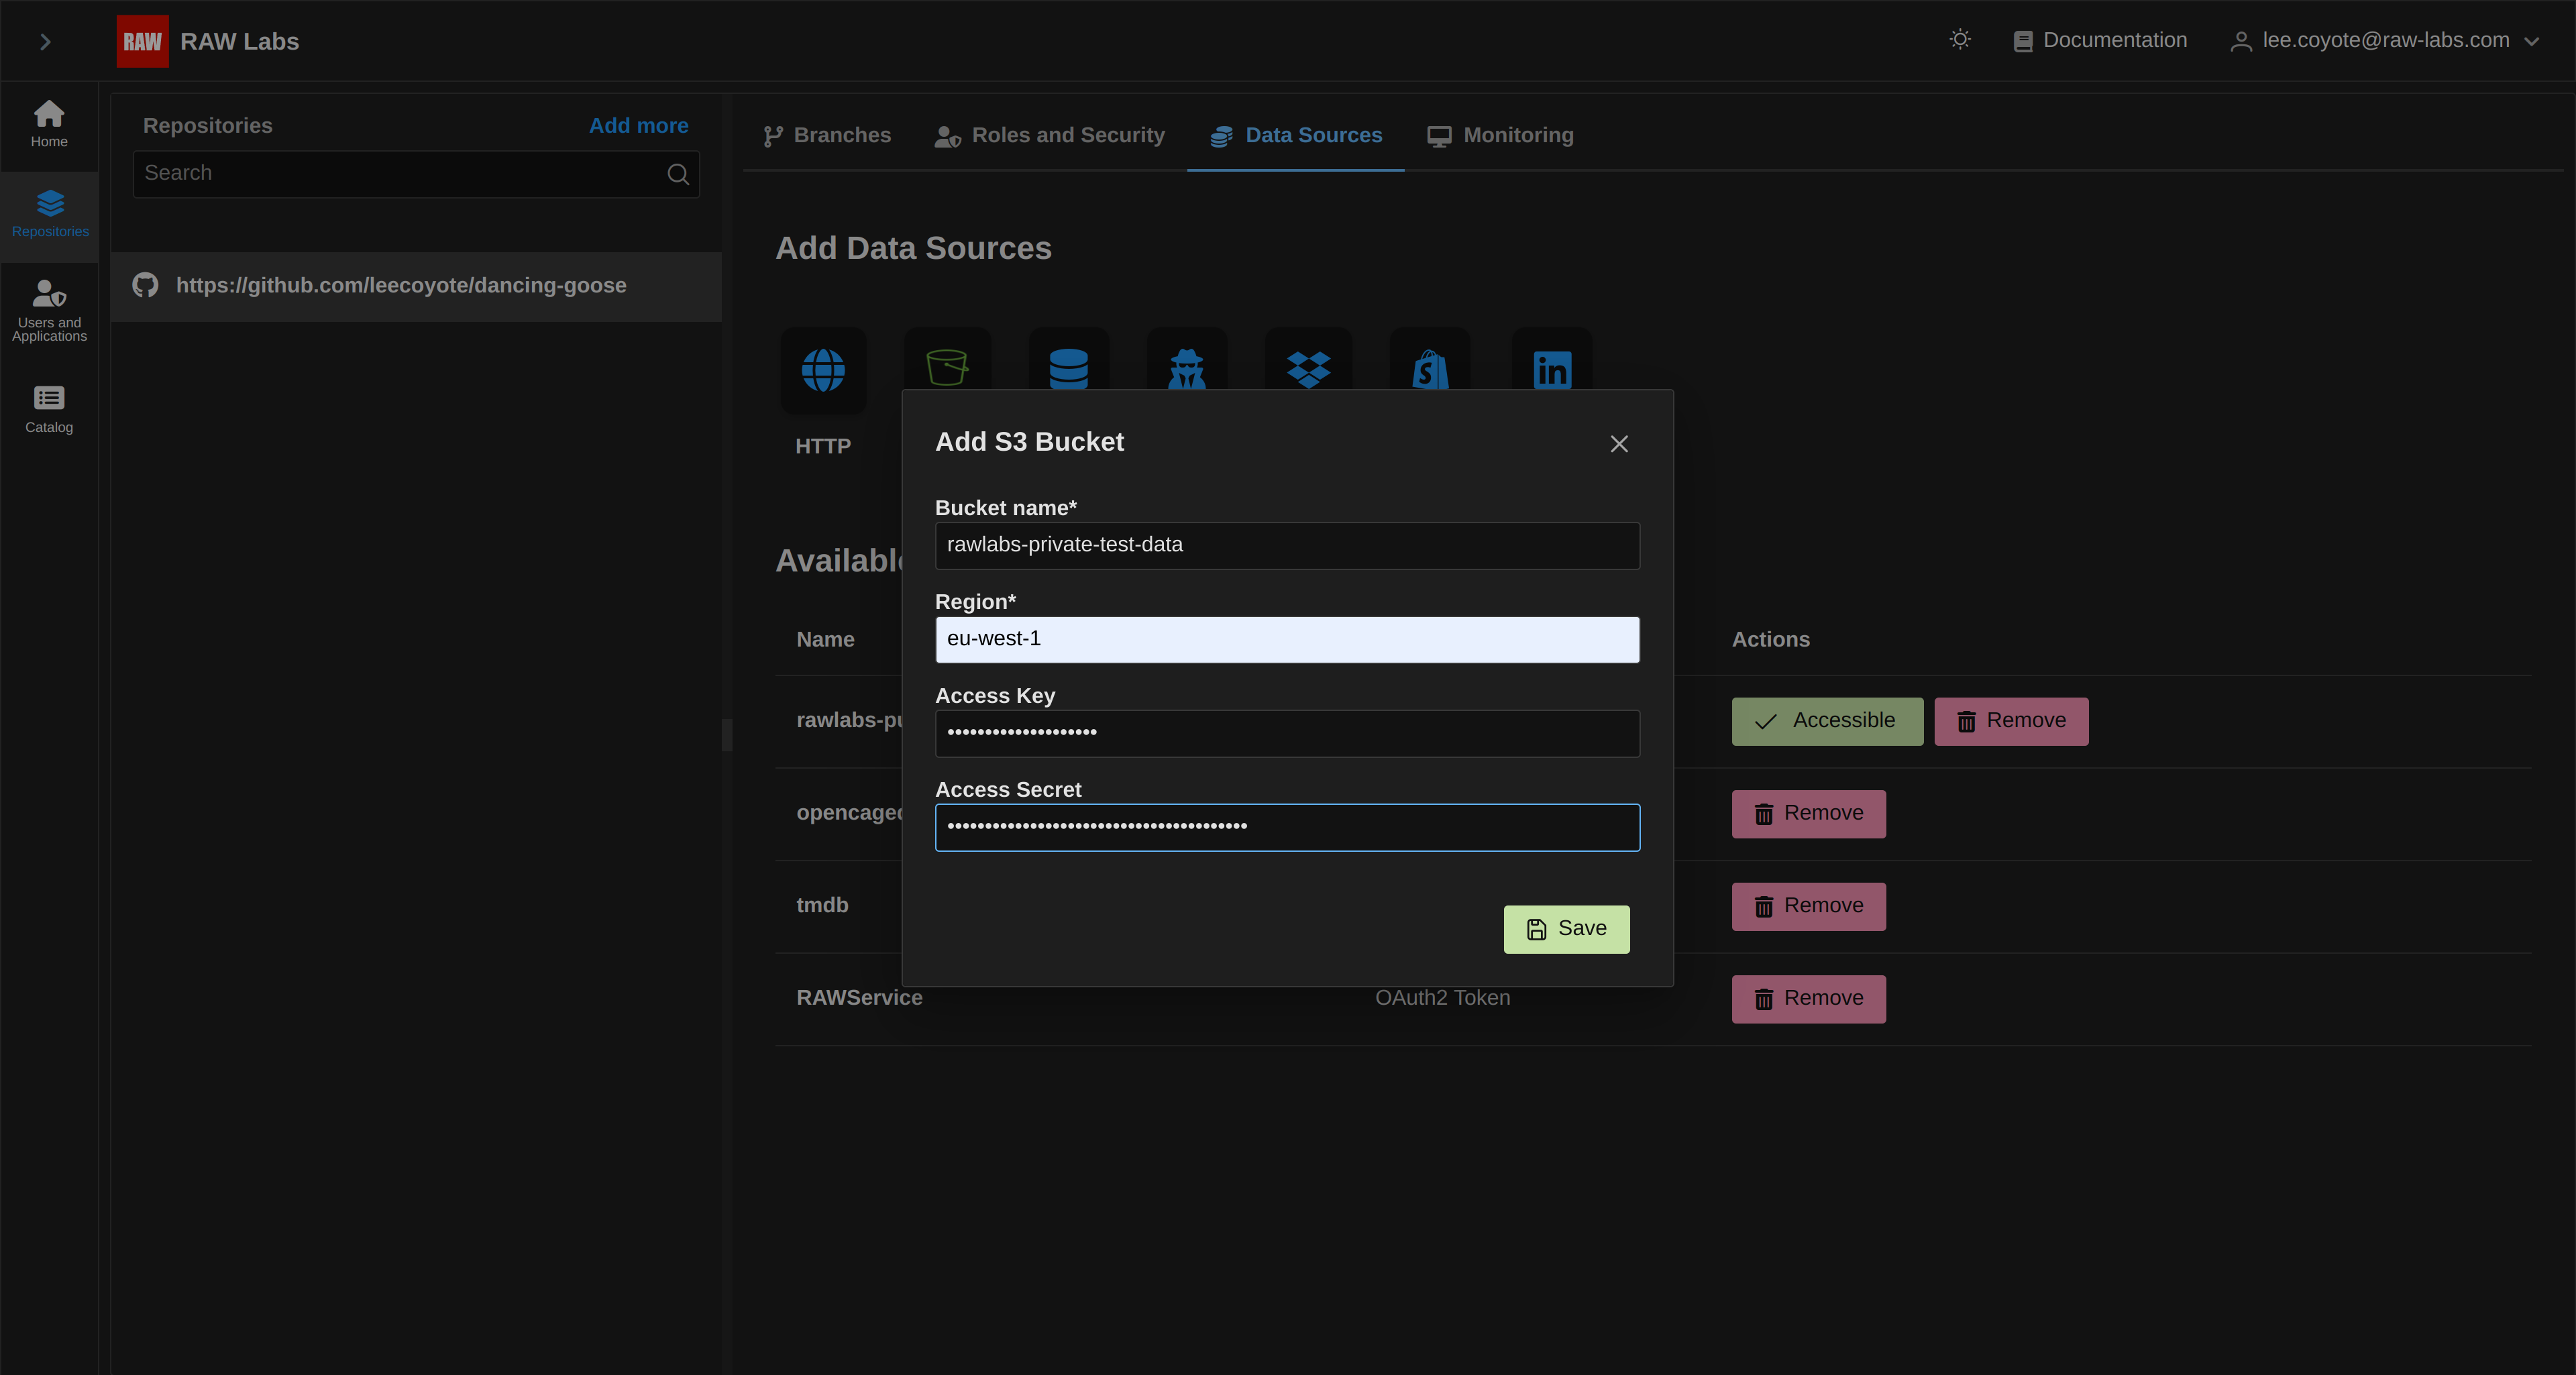The image size is (2576, 1375).
Task: Click the RAW Labs logo
Action: click(x=142, y=41)
